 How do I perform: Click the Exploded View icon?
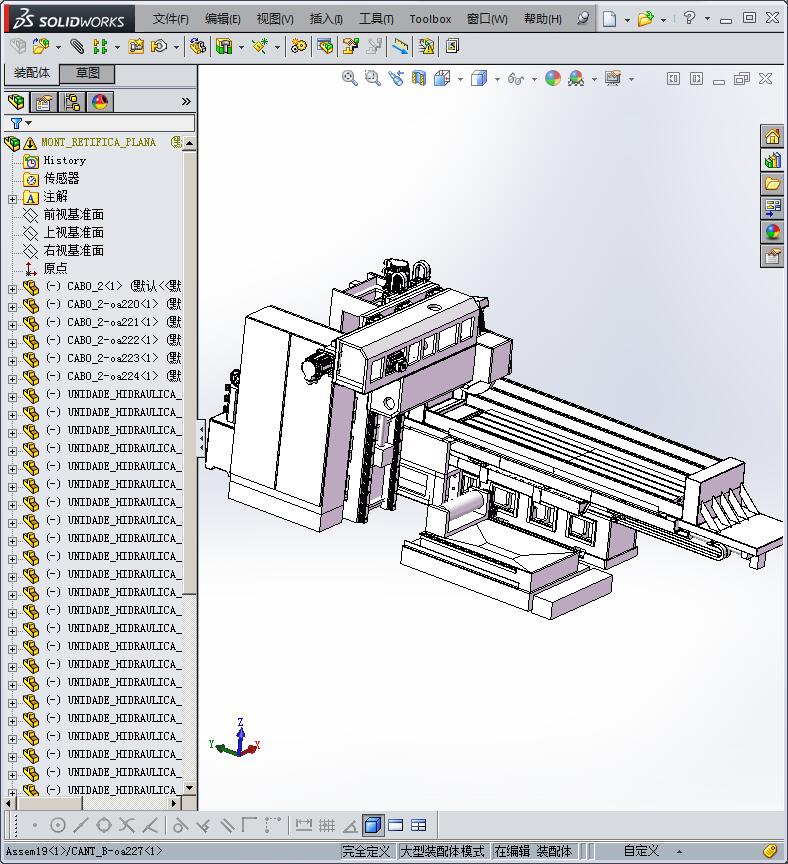click(x=350, y=46)
